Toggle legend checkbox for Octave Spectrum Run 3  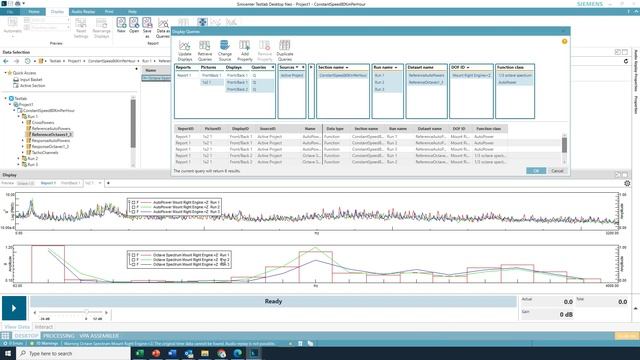tap(133, 264)
